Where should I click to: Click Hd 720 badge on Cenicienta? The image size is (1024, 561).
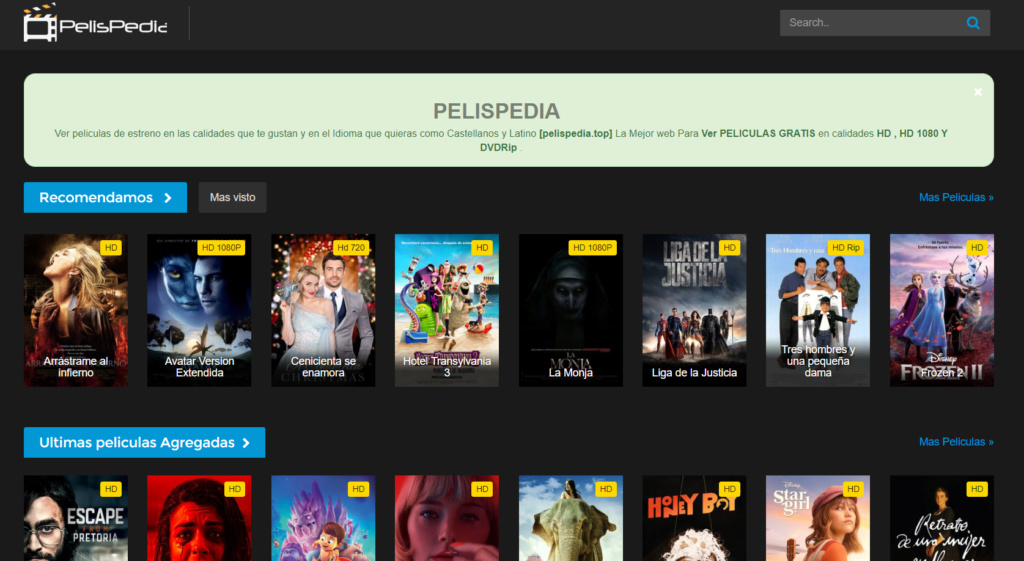[351, 248]
